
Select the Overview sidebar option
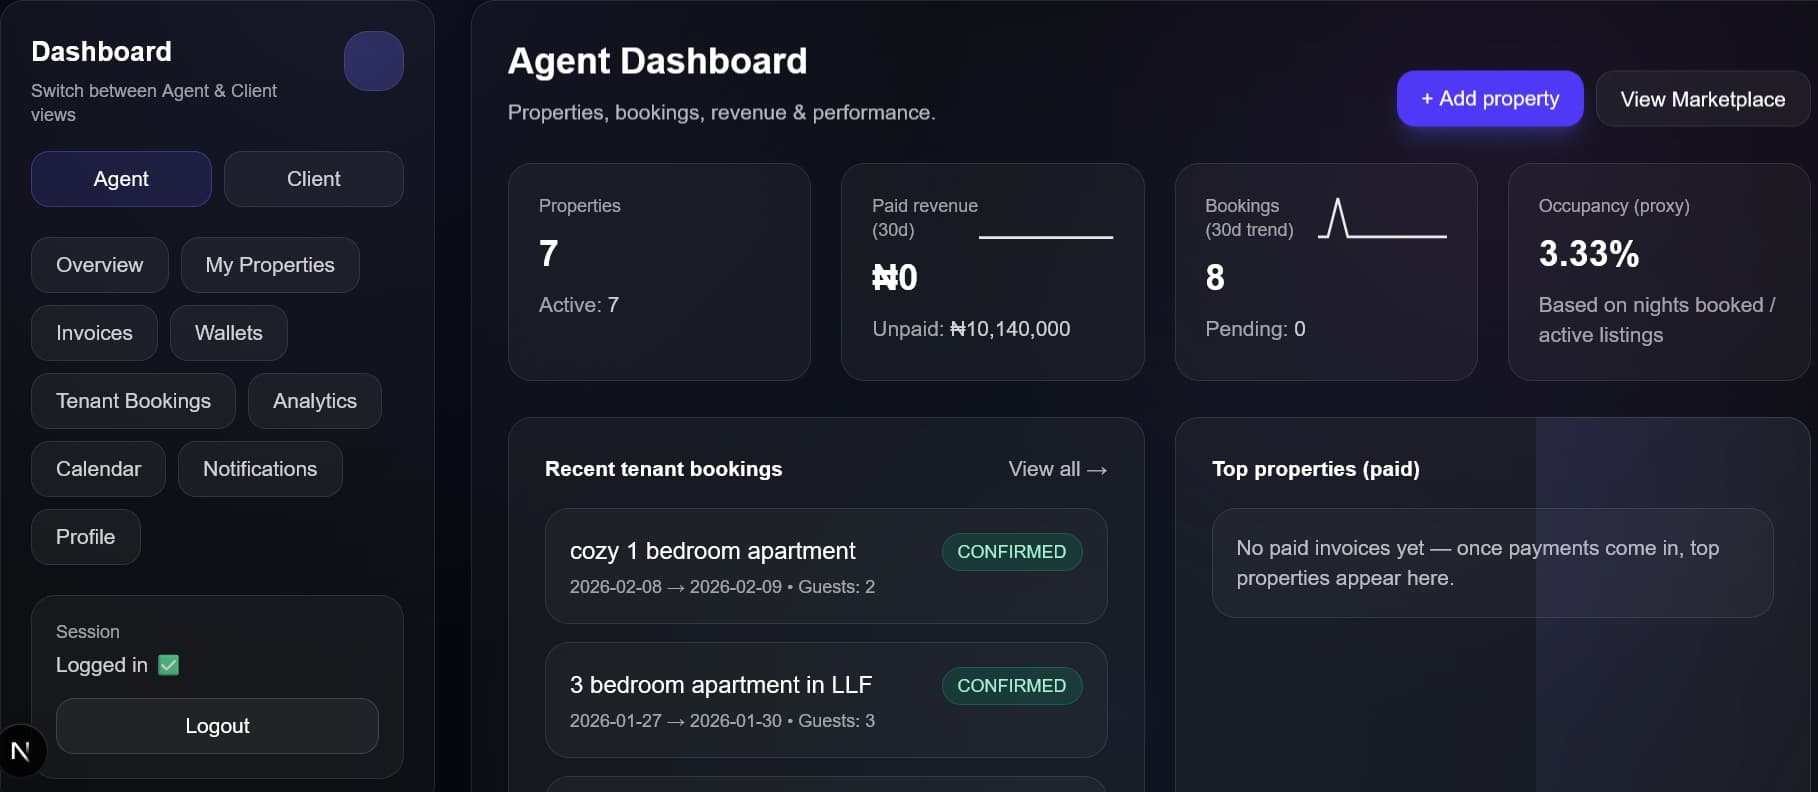pos(99,265)
